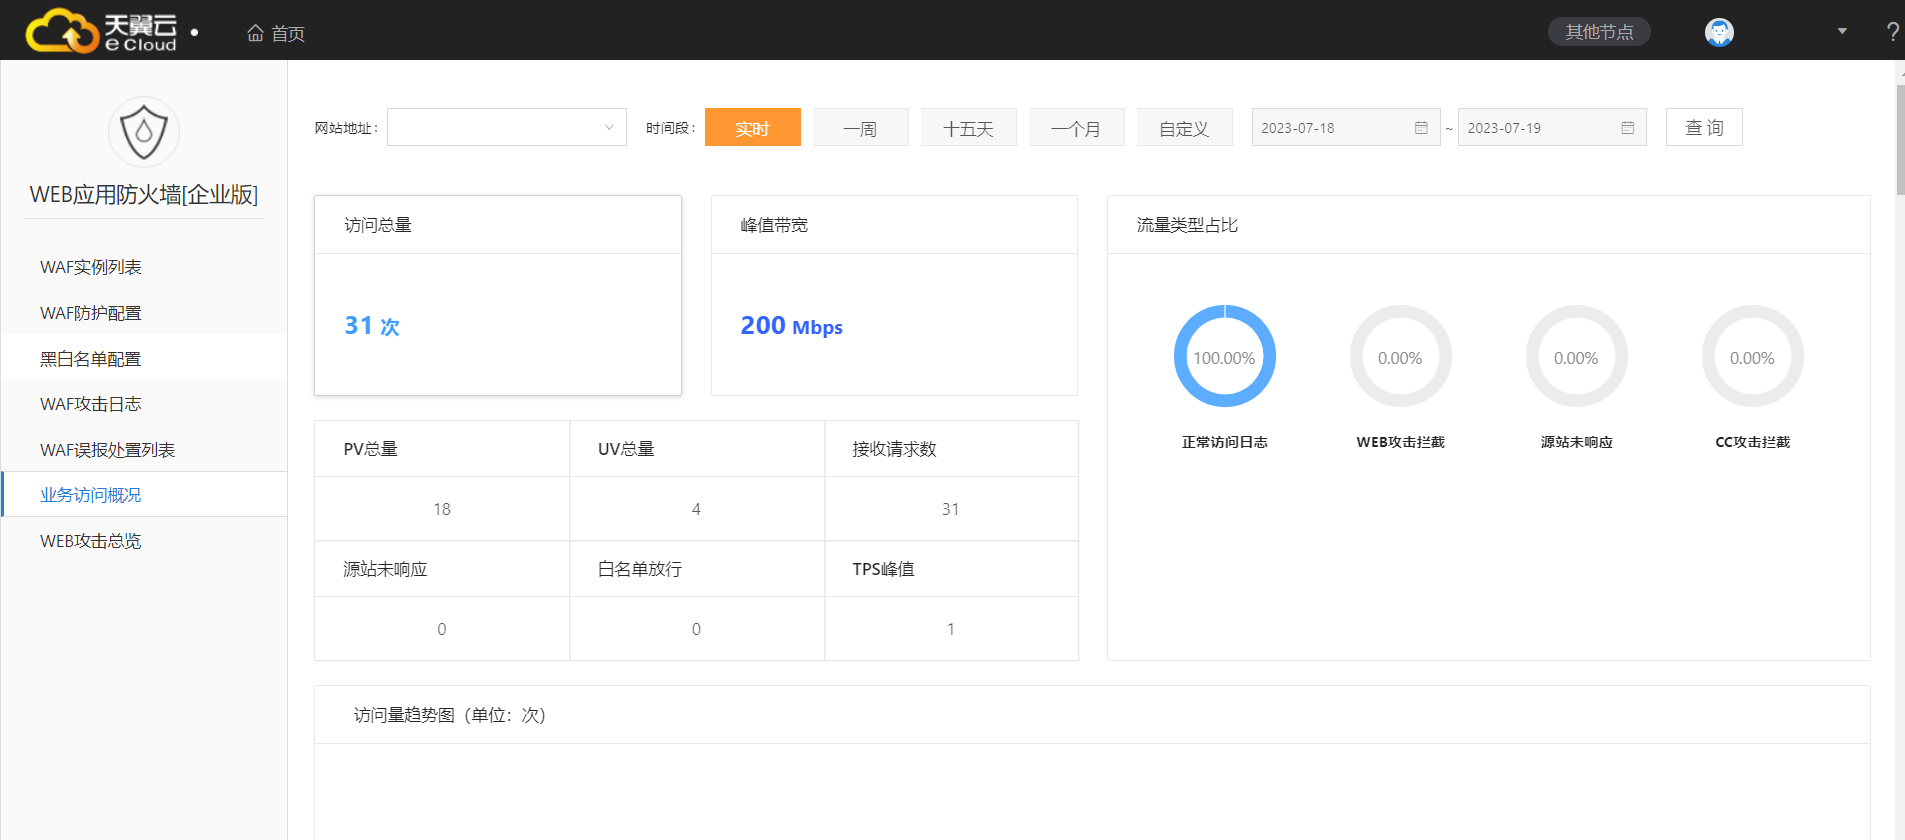The height and width of the screenshot is (840, 1905).
Task: Expand the 网站地址 dropdown
Action: coord(506,128)
